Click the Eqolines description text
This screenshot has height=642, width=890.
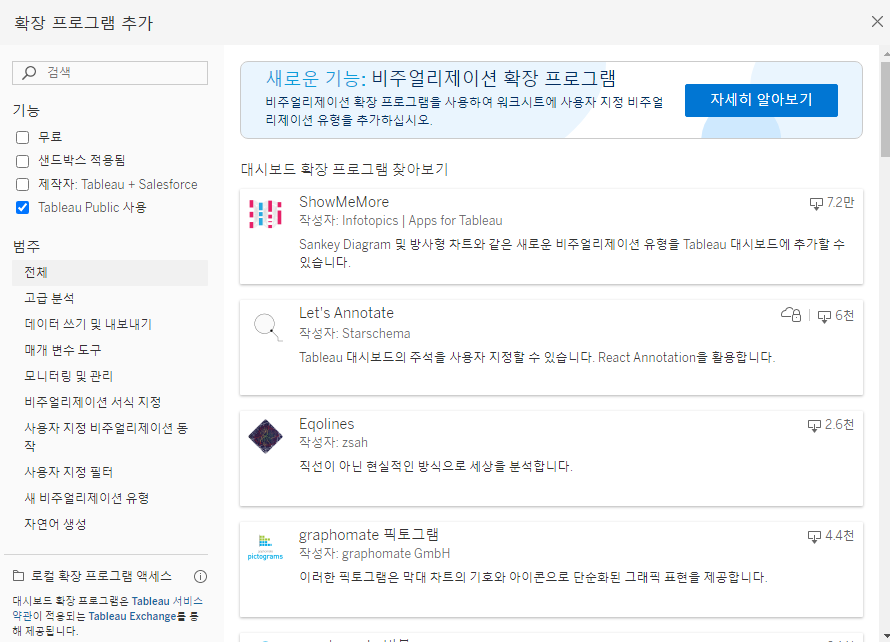(x=436, y=467)
